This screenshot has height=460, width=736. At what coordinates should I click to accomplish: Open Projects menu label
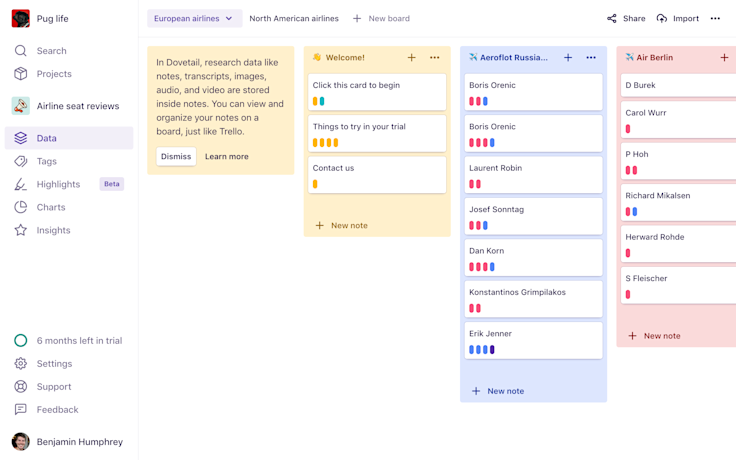54,74
